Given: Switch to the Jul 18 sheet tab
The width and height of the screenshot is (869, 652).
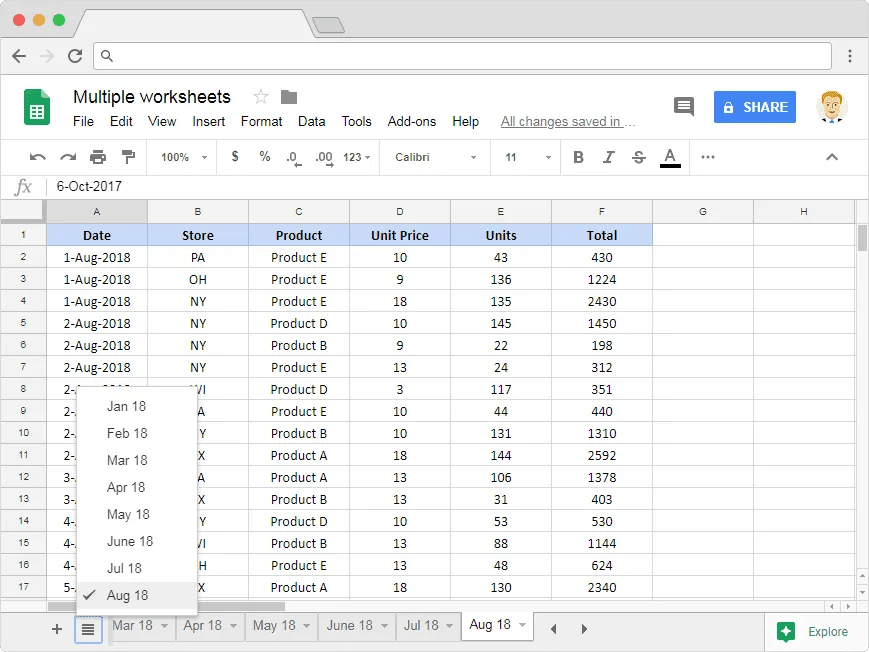Looking at the screenshot, I should pos(421,623).
